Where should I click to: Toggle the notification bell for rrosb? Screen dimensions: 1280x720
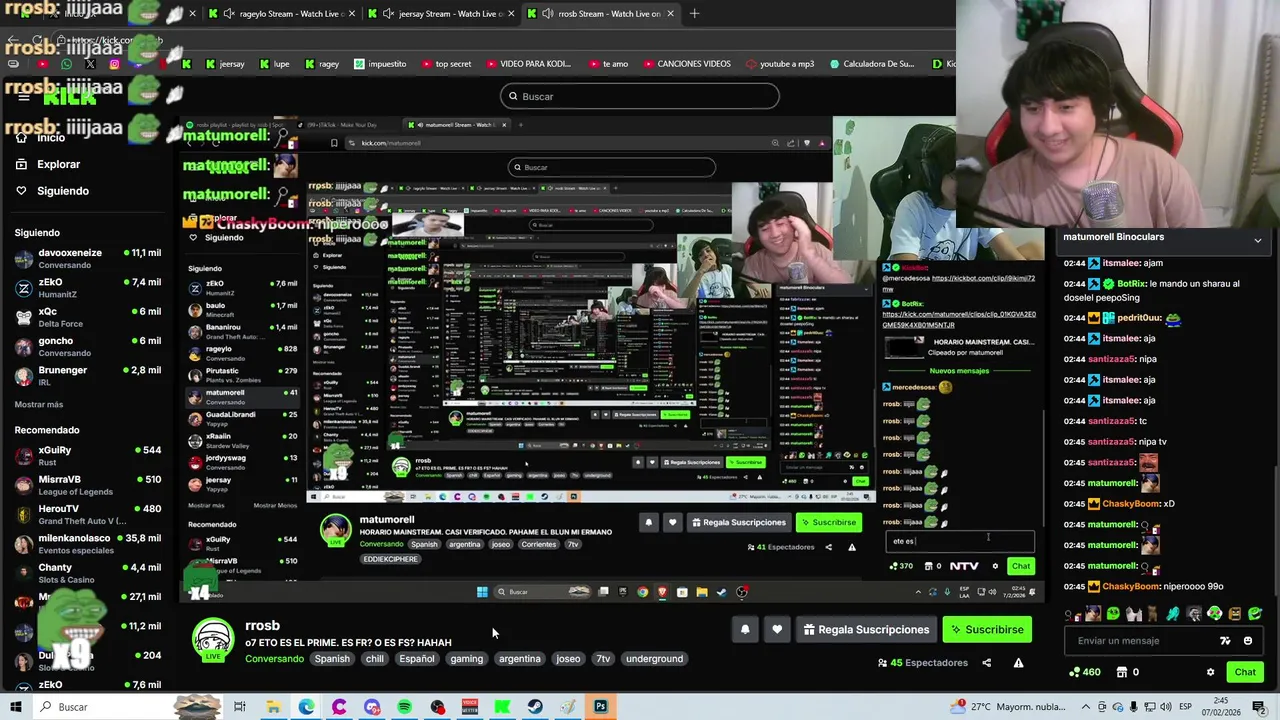click(x=745, y=629)
